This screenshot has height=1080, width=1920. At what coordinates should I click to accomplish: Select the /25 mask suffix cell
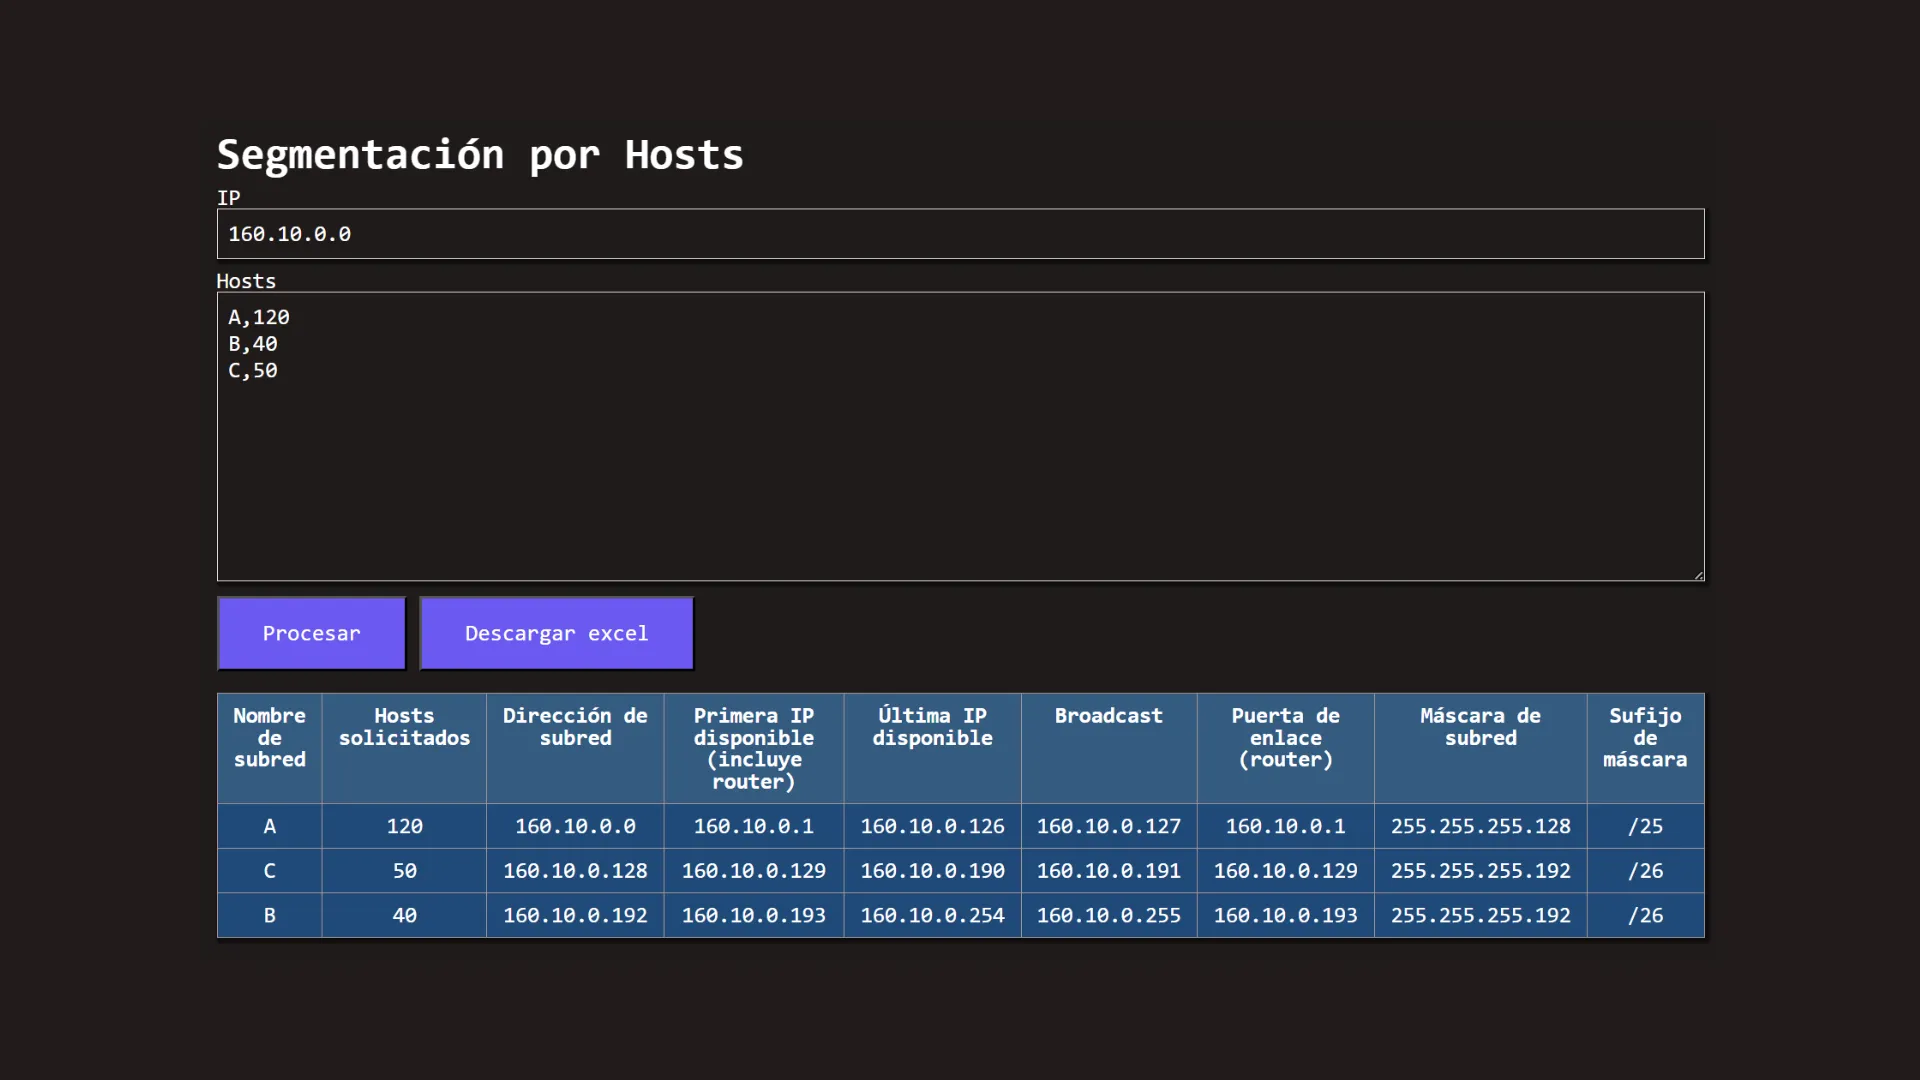tap(1644, 826)
